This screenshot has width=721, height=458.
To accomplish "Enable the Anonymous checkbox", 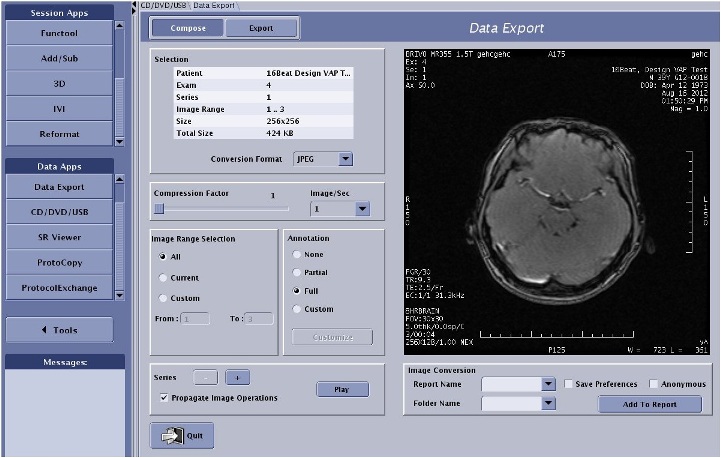I will pyautogui.click(x=653, y=384).
